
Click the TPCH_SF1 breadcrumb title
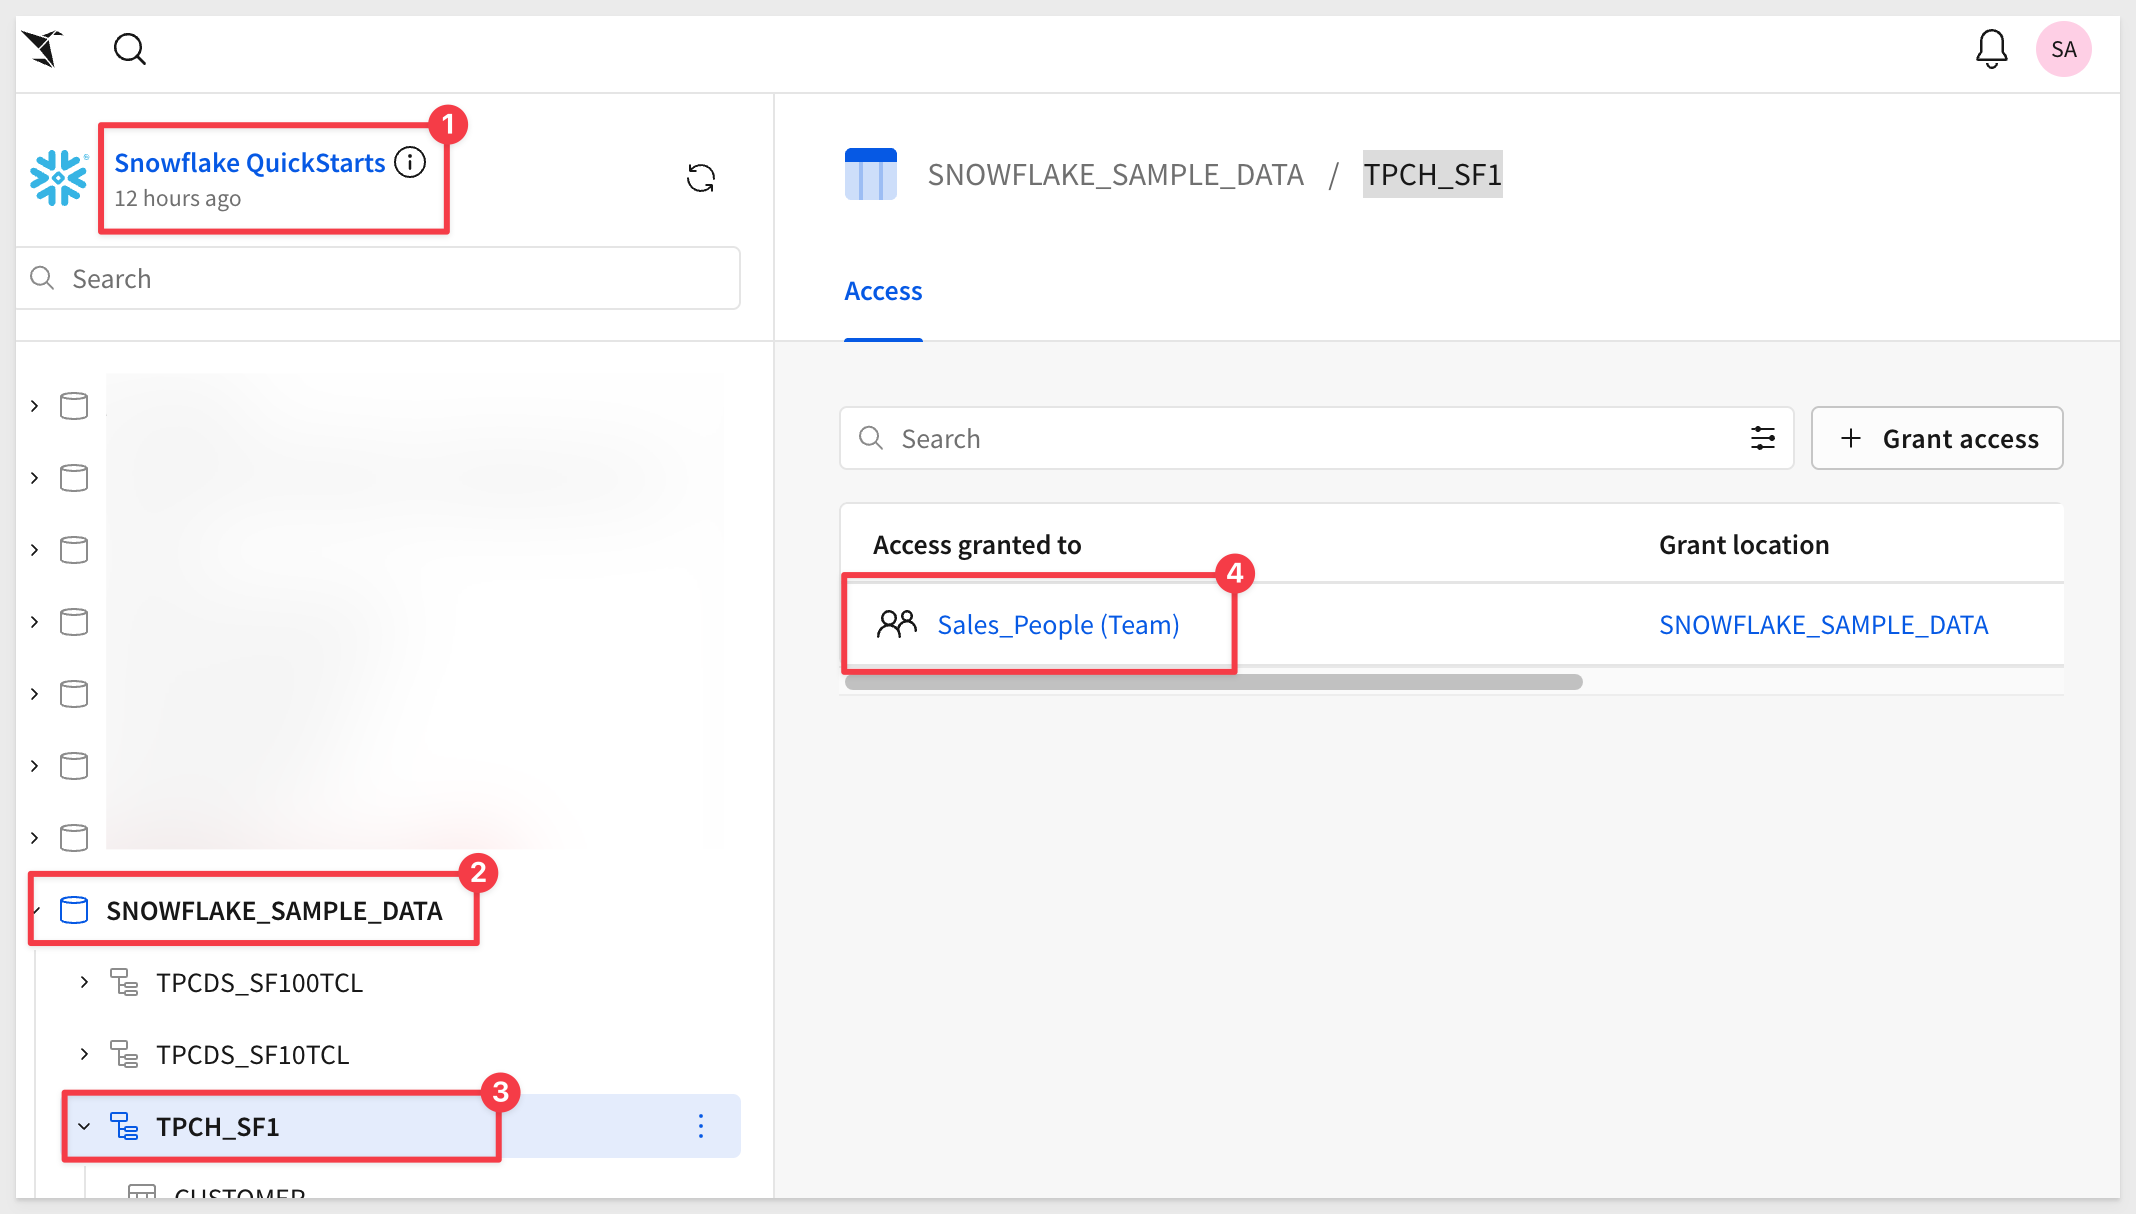pos(1432,174)
